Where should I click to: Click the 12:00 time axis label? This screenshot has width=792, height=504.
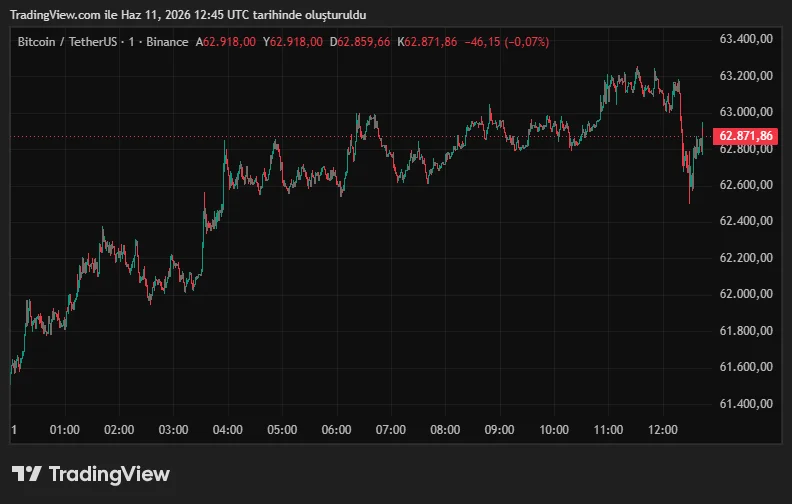click(663, 430)
